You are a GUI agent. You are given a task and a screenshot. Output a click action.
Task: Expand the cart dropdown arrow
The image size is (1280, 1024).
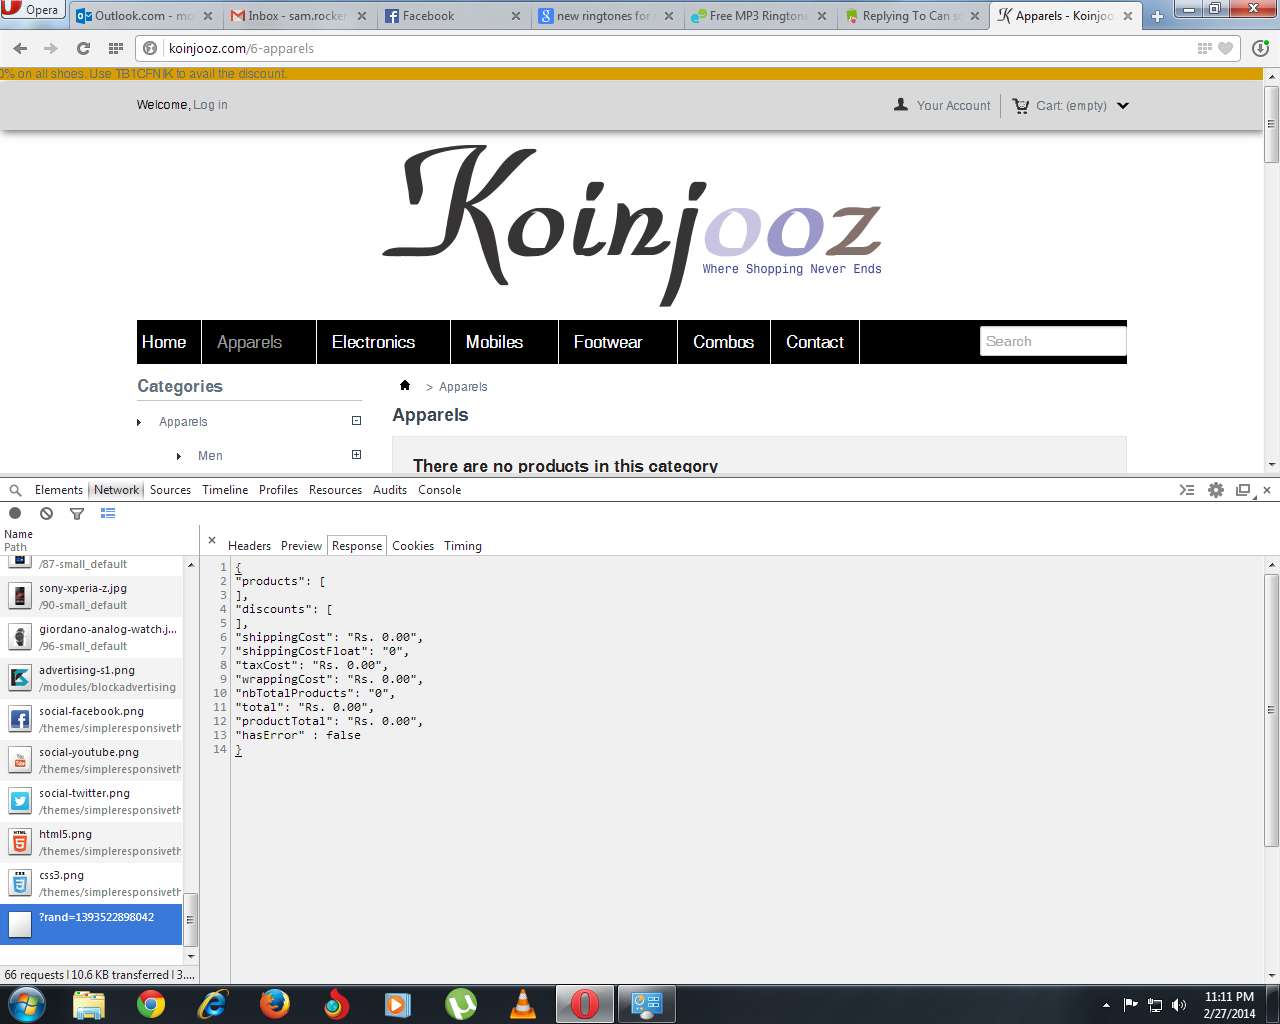point(1123,105)
